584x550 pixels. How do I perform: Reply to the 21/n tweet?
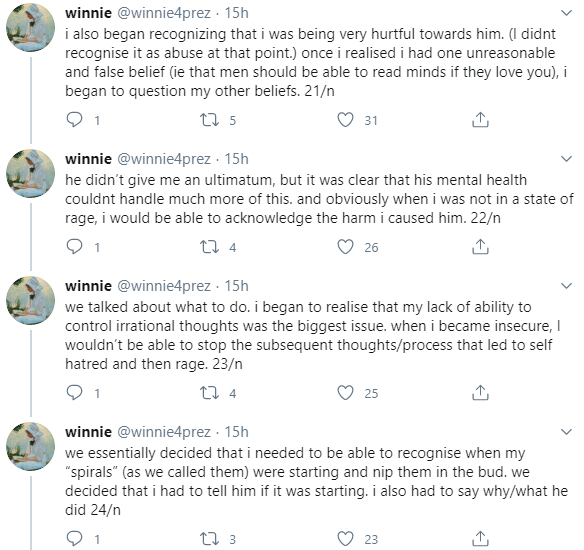point(74,120)
